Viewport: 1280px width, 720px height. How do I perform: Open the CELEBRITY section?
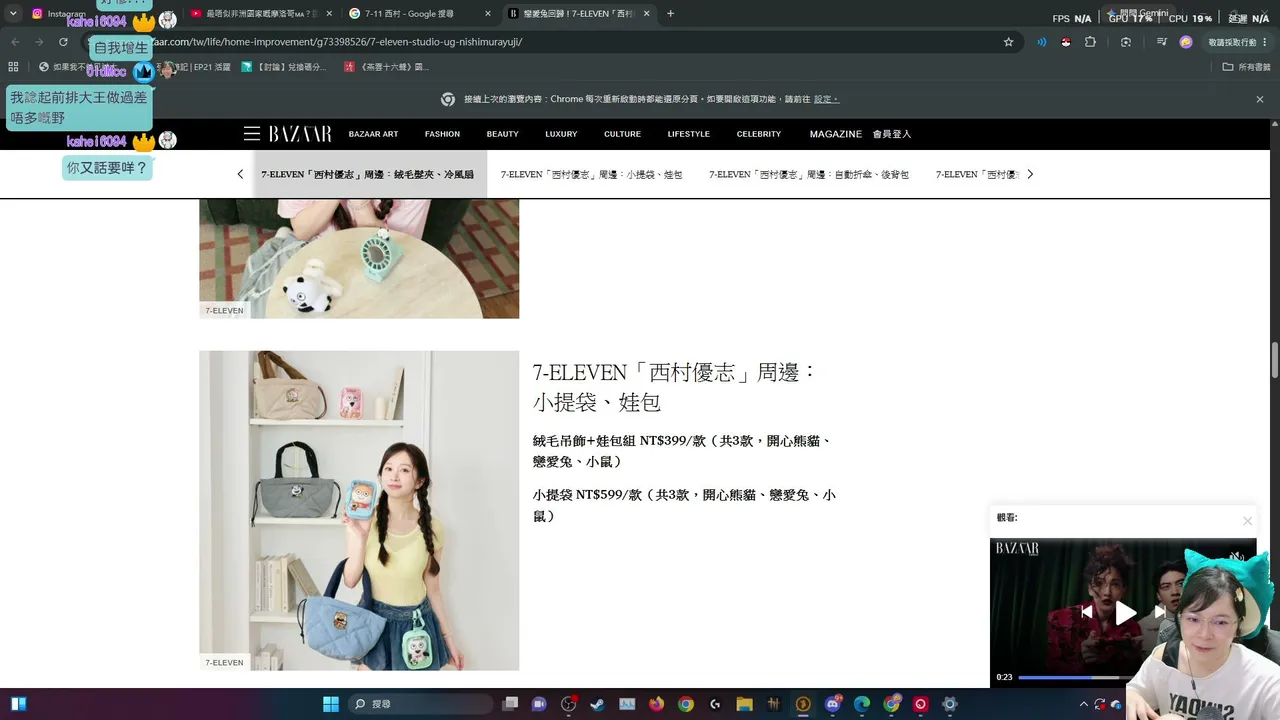pyautogui.click(x=759, y=134)
